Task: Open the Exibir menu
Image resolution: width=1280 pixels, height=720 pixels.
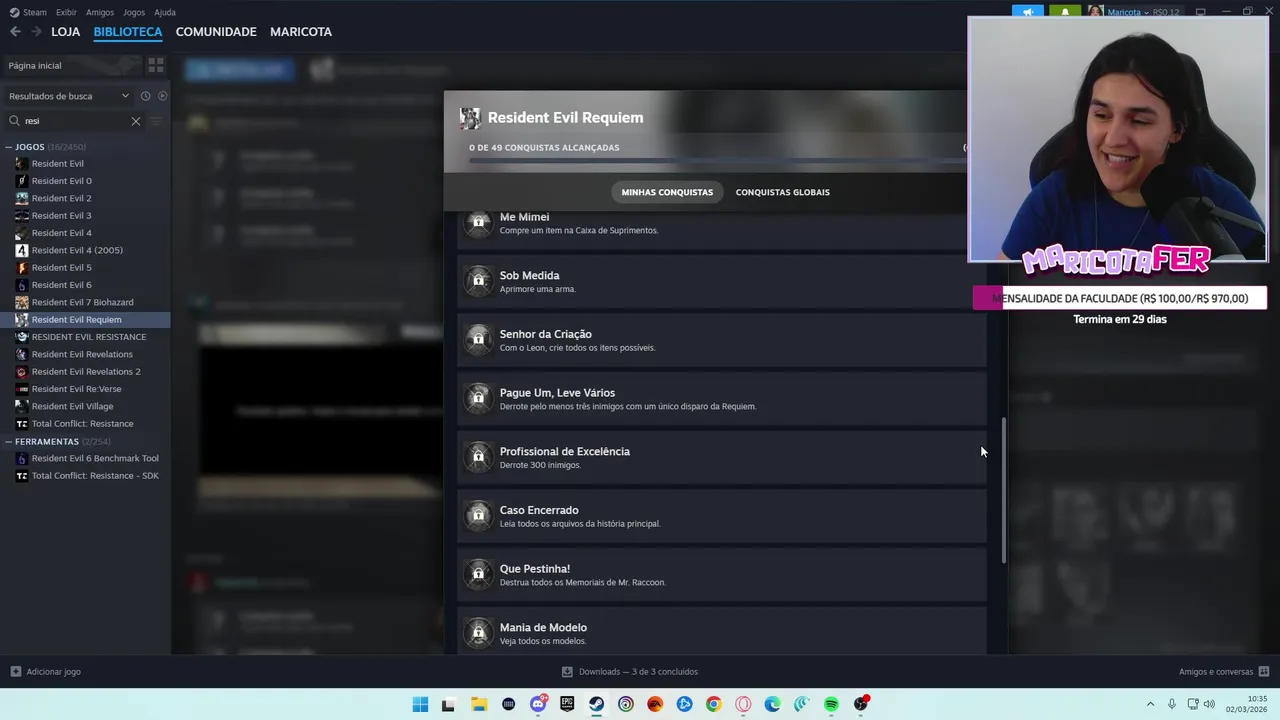Action: point(66,12)
